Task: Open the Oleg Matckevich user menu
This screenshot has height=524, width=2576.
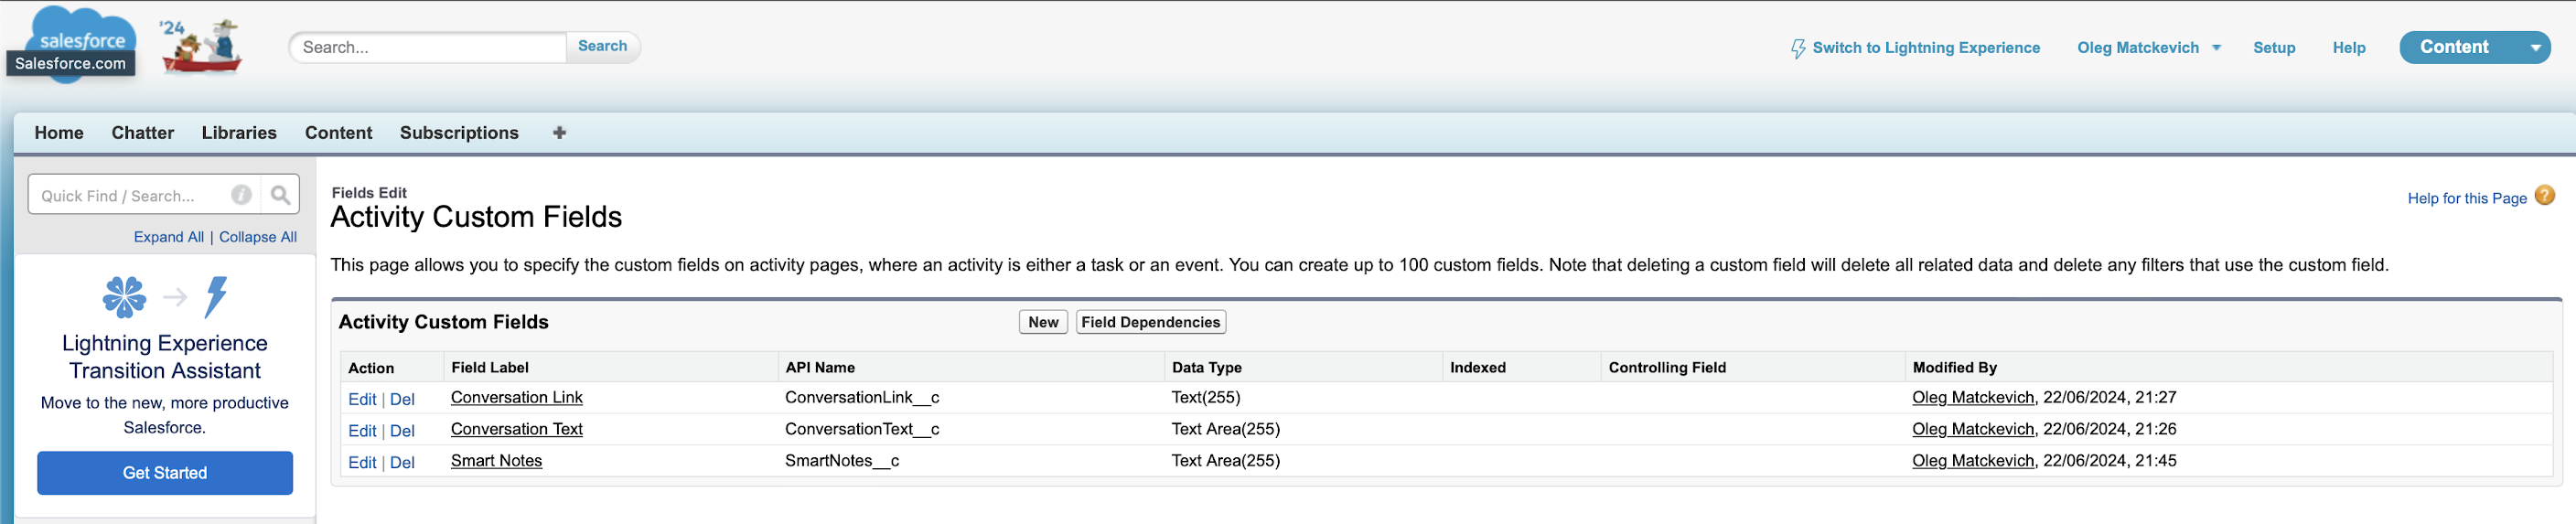Action: coord(2148,48)
